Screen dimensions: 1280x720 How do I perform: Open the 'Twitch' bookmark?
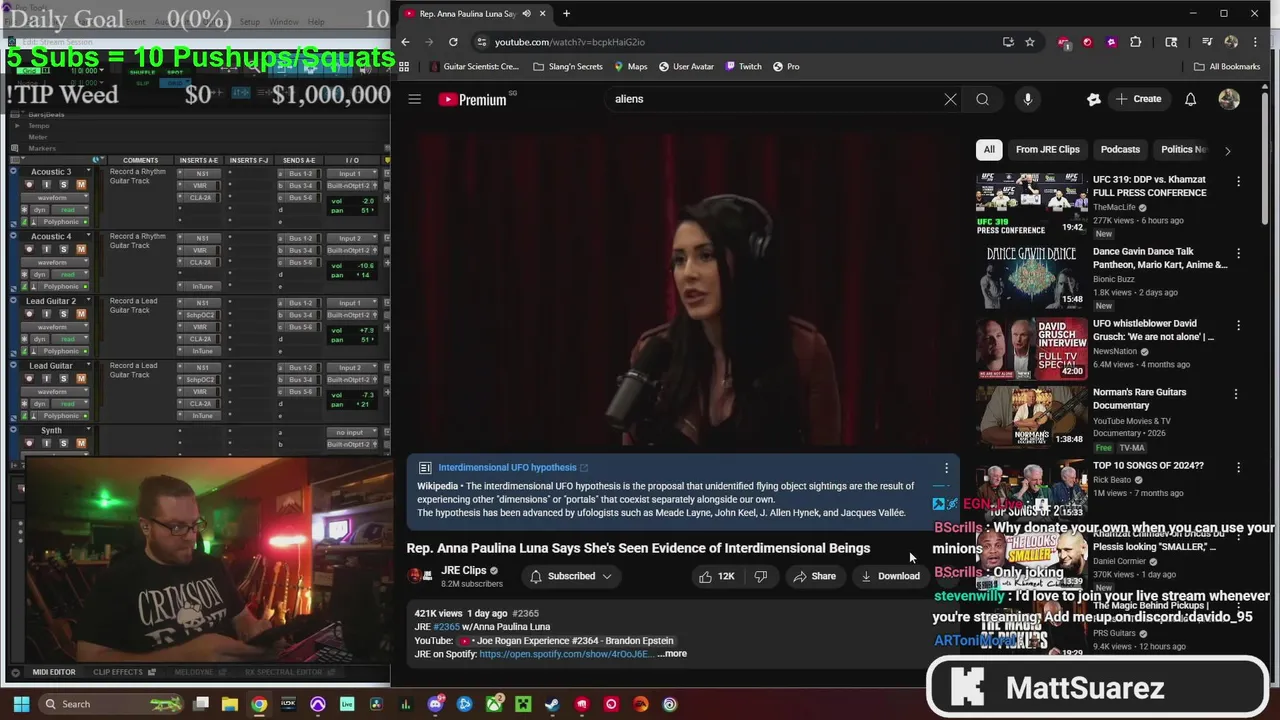tap(743, 66)
